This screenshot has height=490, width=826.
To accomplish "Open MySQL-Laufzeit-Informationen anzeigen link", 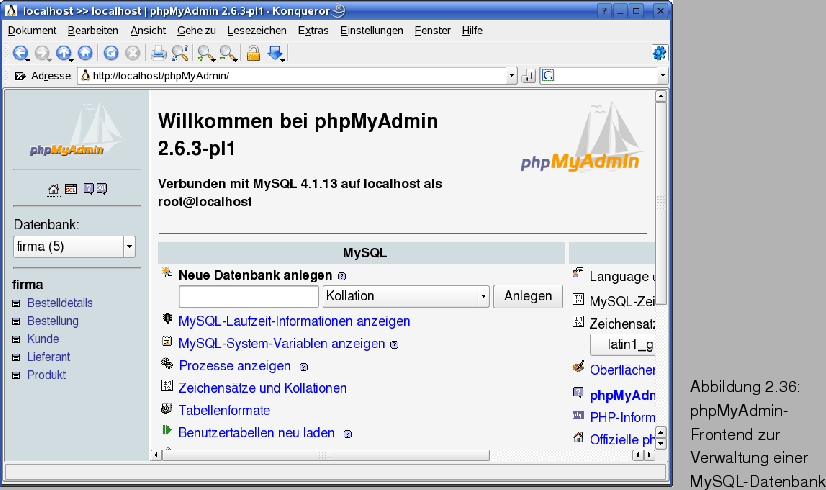I will click(294, 321).
